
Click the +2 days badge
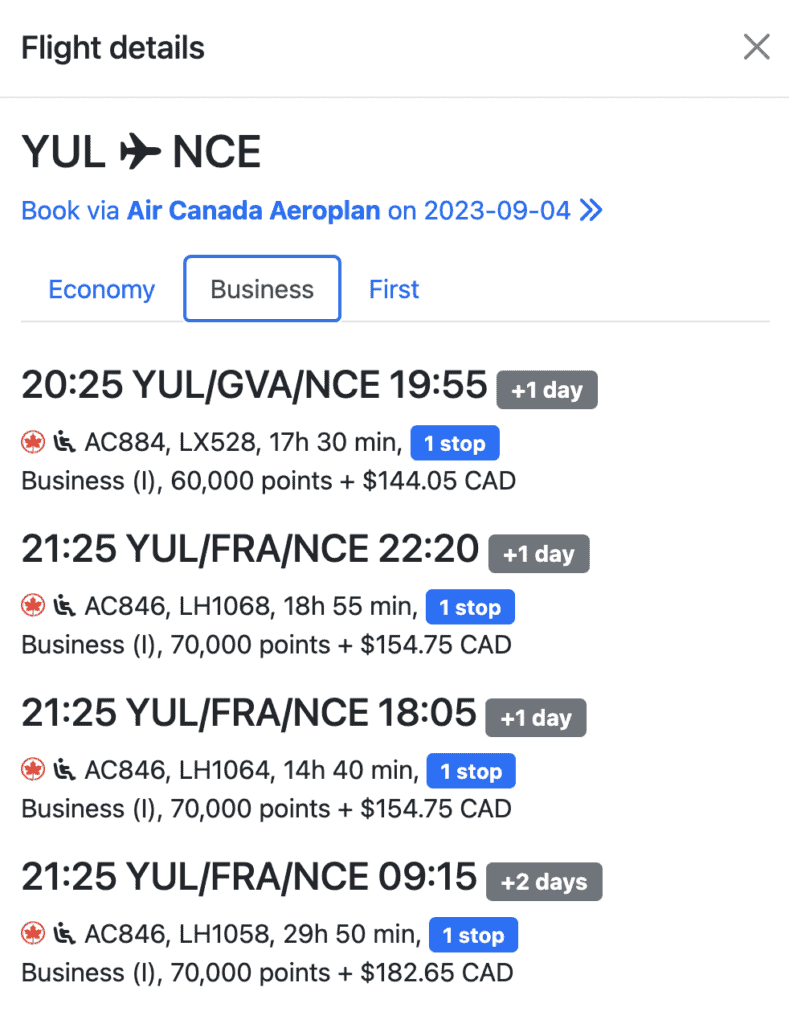pyautogui.click(x=544, y=882)
